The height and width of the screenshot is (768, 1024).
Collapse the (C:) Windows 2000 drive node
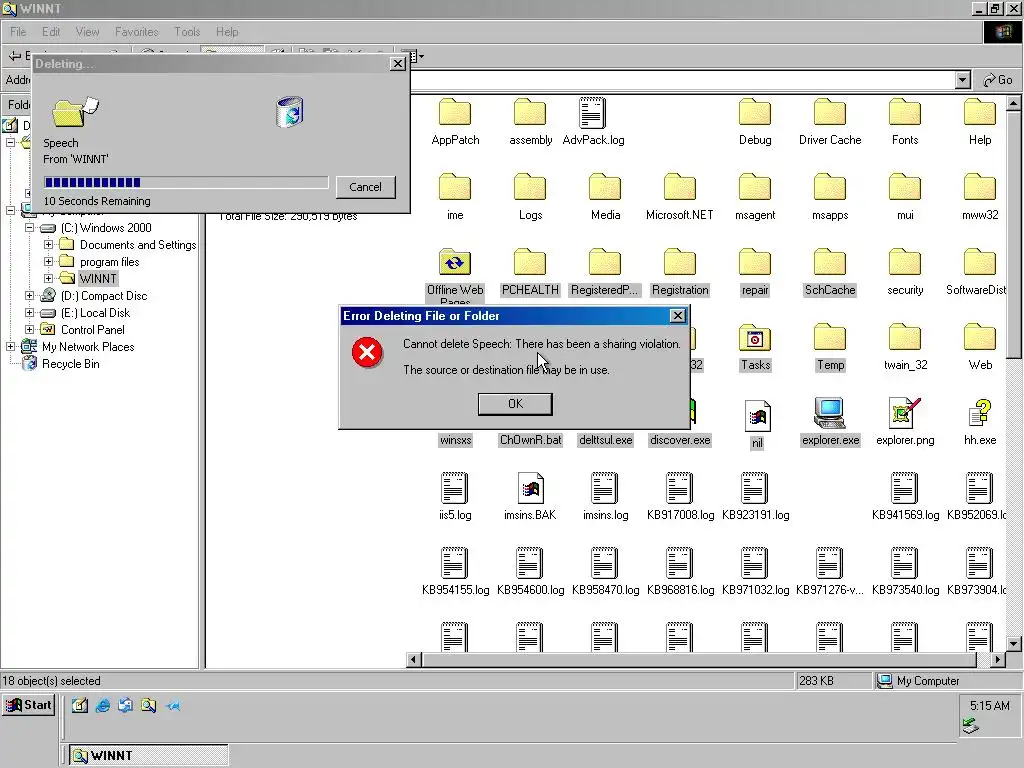tap(29, 227)
